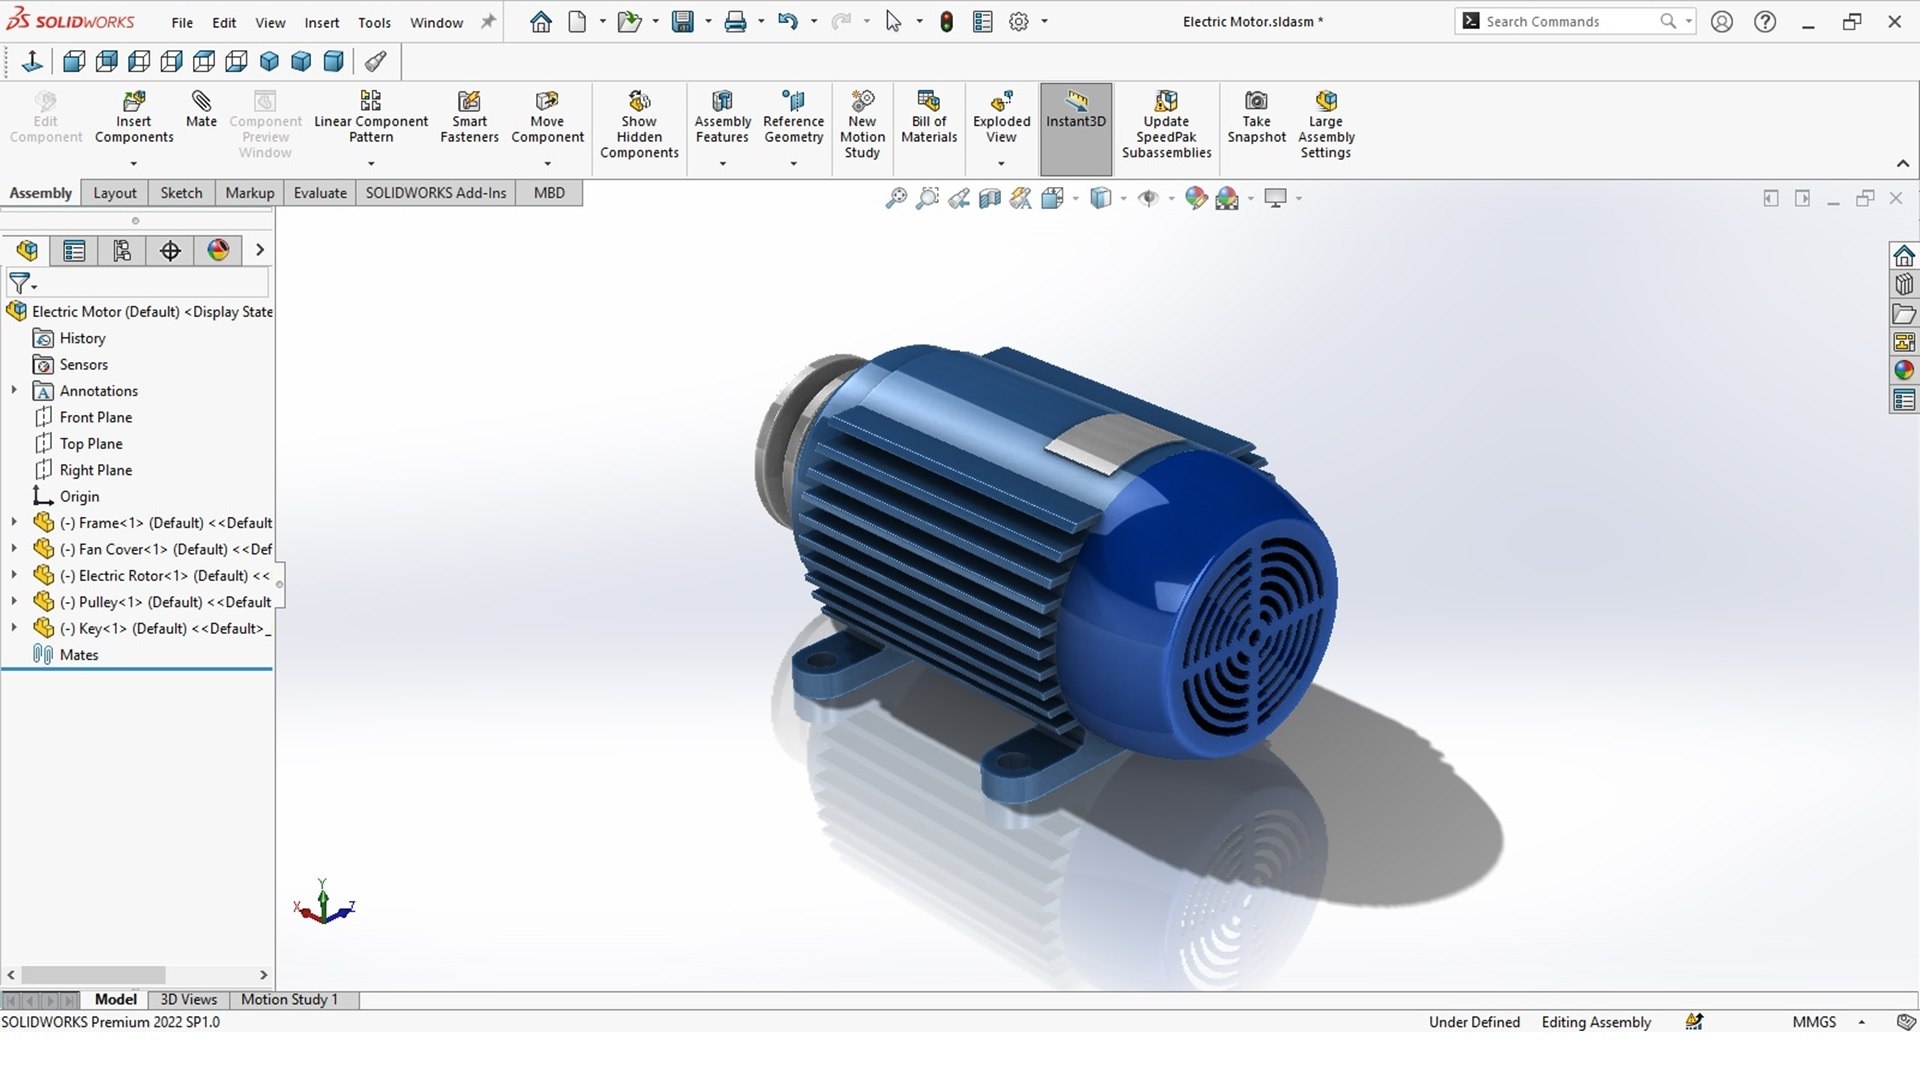Image resolution: width=1920 pixels, height=1080 pixels.
Task: Click Show Hidden Components
Action: coord(639,125)
